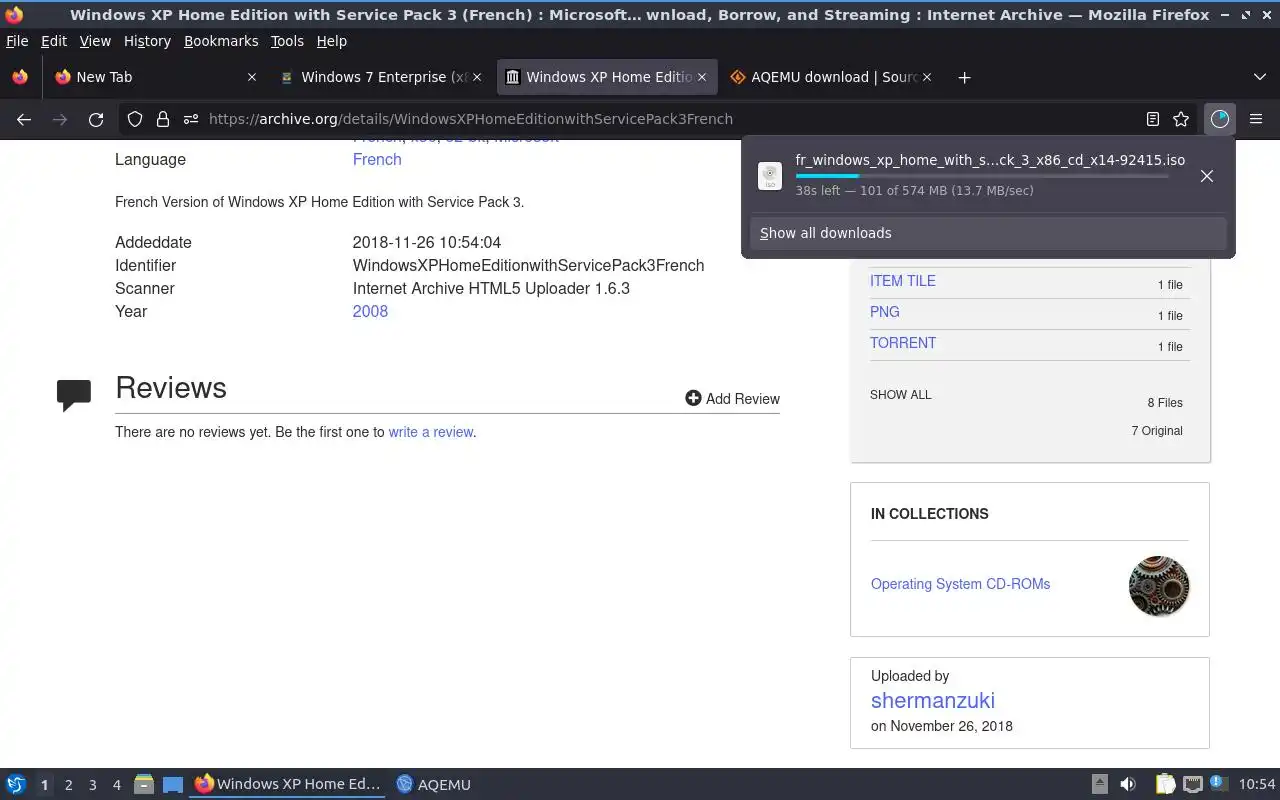The width and height of the screenshot is (1280, 800).
Task: Open the Lubuntu start menu icon
Action: pyautogui.click(x=16, y=785)
